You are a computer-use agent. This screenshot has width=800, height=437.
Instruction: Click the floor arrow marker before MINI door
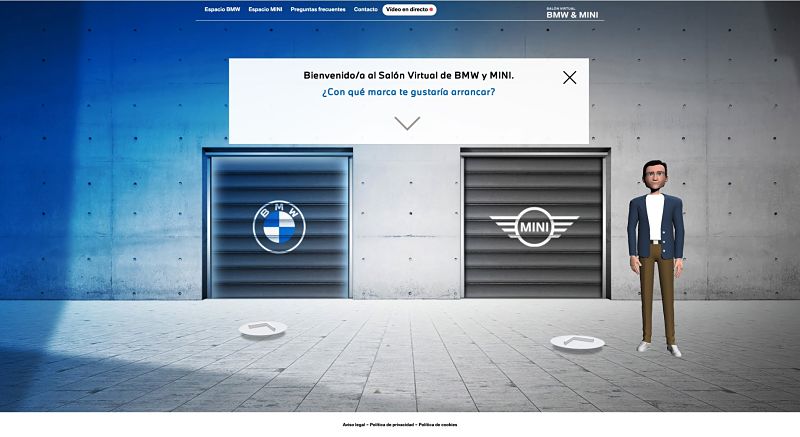(578, 342)
